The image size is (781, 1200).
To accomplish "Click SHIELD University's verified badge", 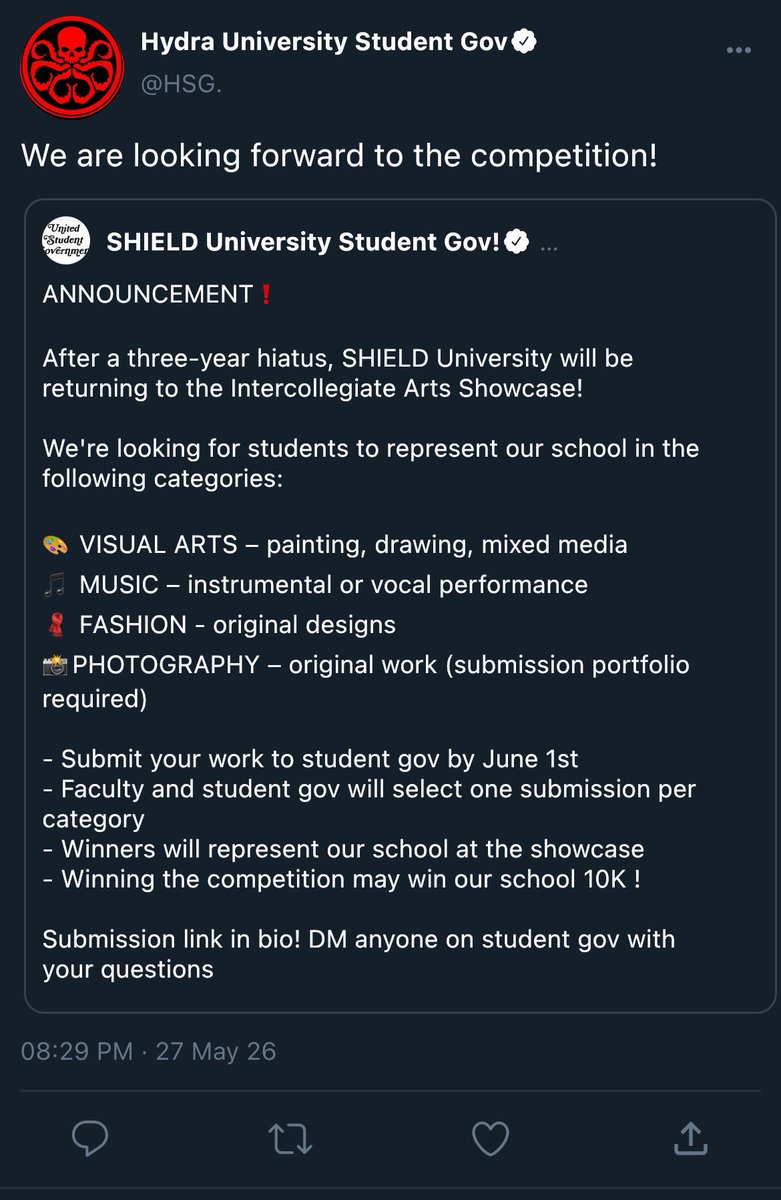I will pyautogui.click(x=516, y=242).
